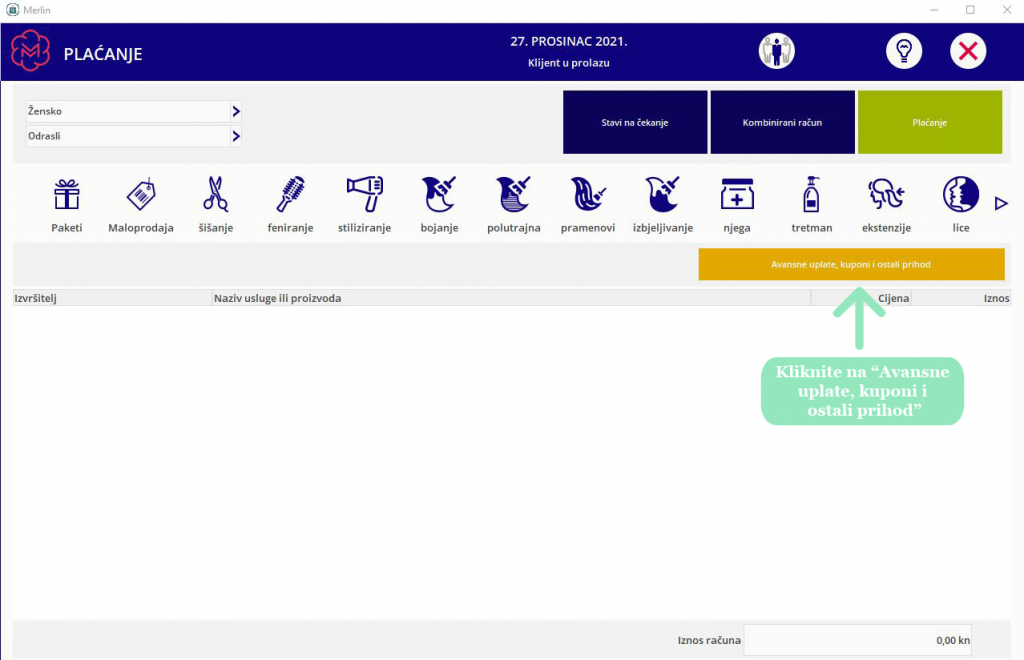Expand the Odrasli selector arrow

coord(236,136)
